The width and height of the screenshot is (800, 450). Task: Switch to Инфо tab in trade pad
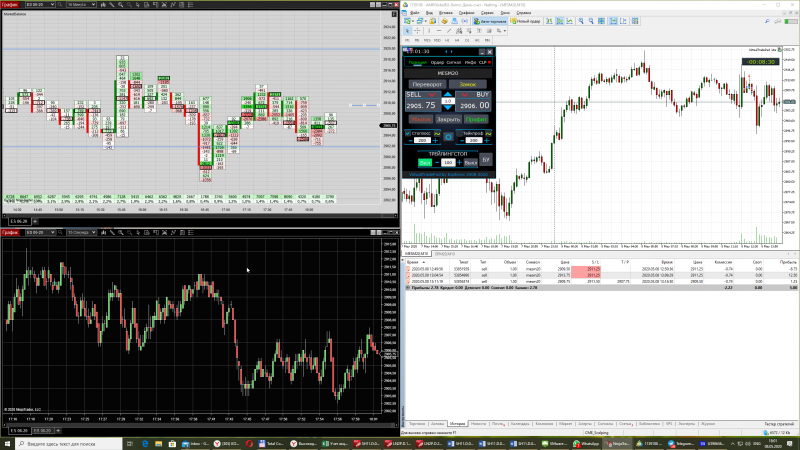point(470,62)
